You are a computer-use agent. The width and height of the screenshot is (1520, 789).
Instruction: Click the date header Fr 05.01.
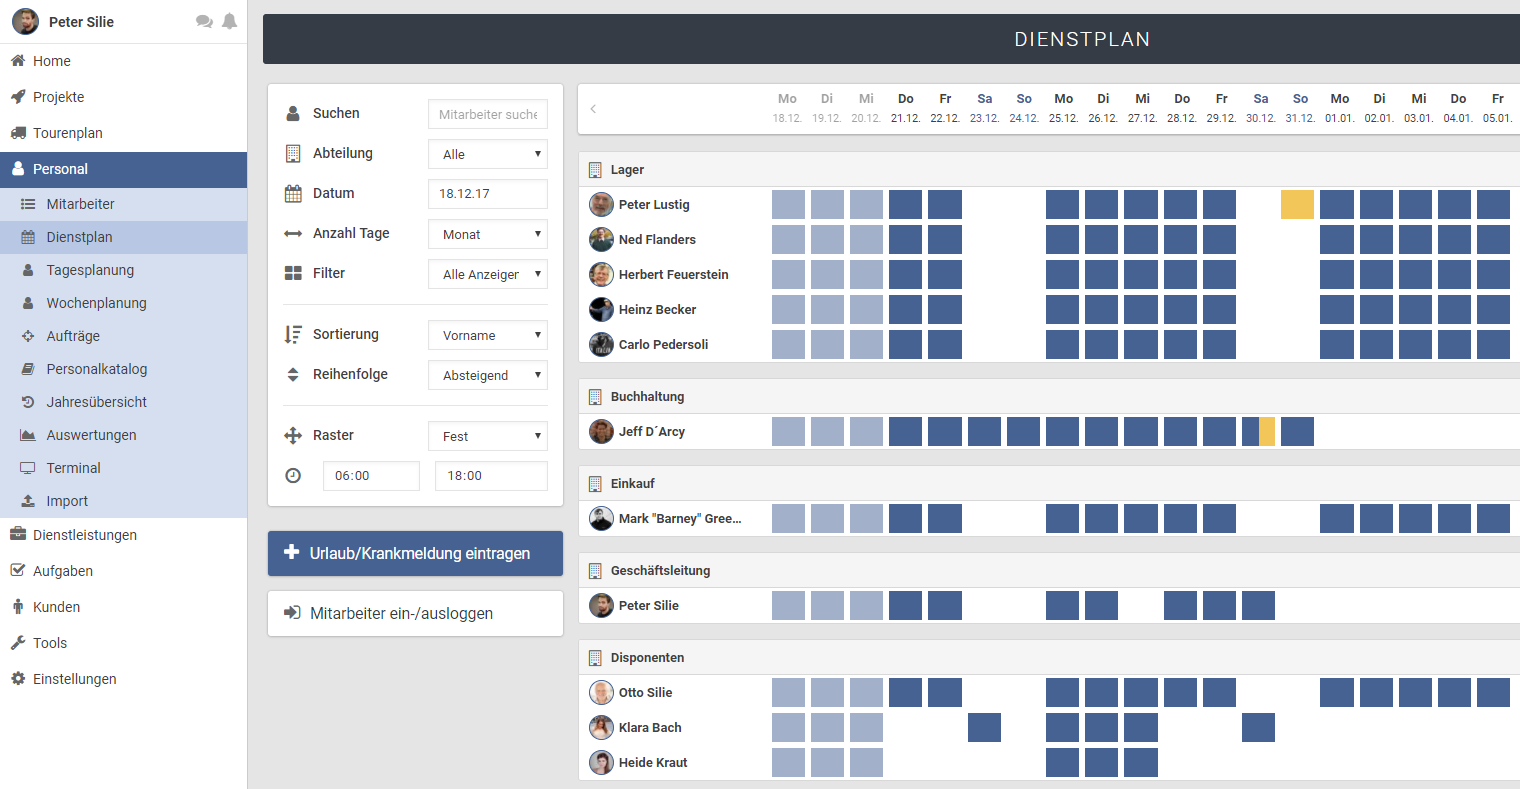(x=1497, y=108)
